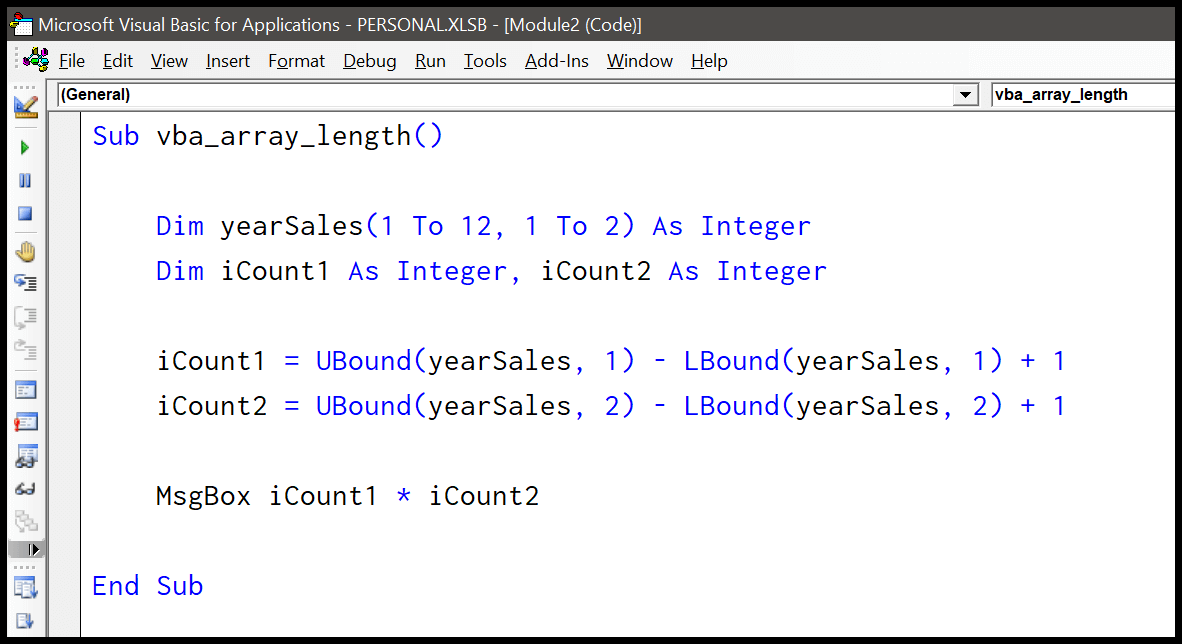Run the macro with the green Run icon
The width and height of the screenshot is (1182, 644).
(x=26, y=147)
